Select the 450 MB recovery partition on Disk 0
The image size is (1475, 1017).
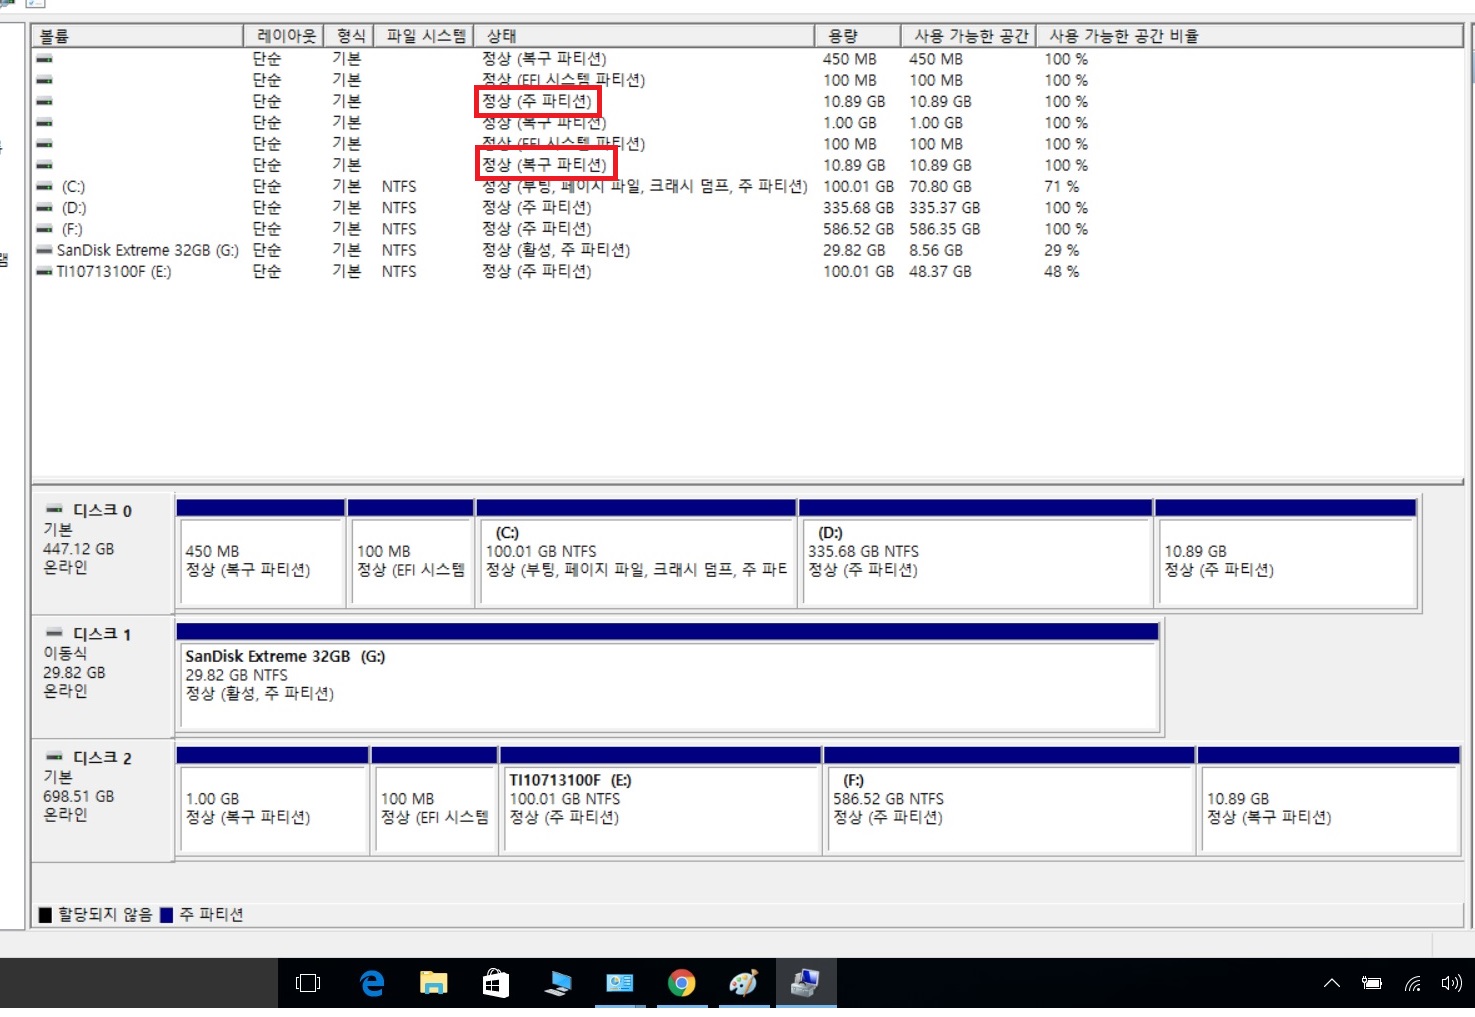pos(261,553)
